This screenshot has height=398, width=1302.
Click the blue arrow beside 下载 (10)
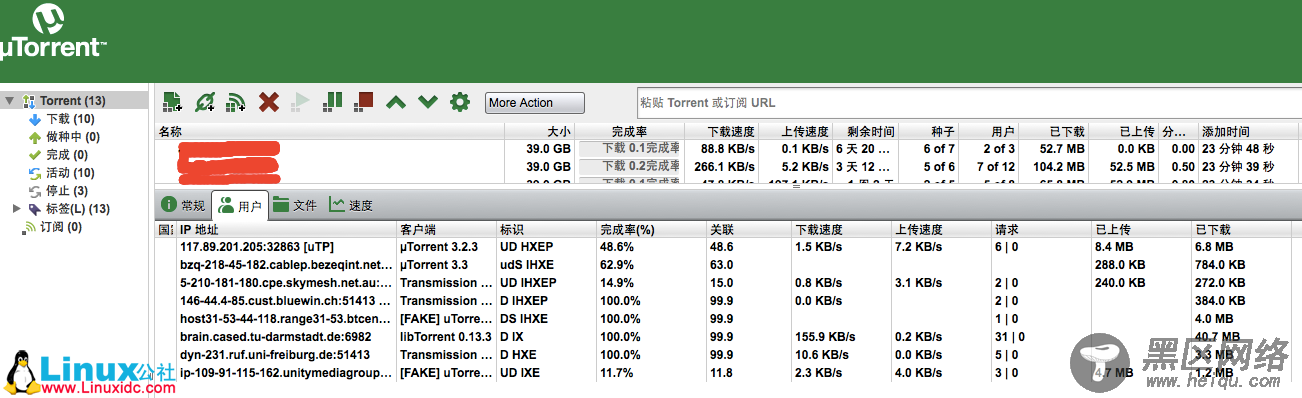click(35, 119)
